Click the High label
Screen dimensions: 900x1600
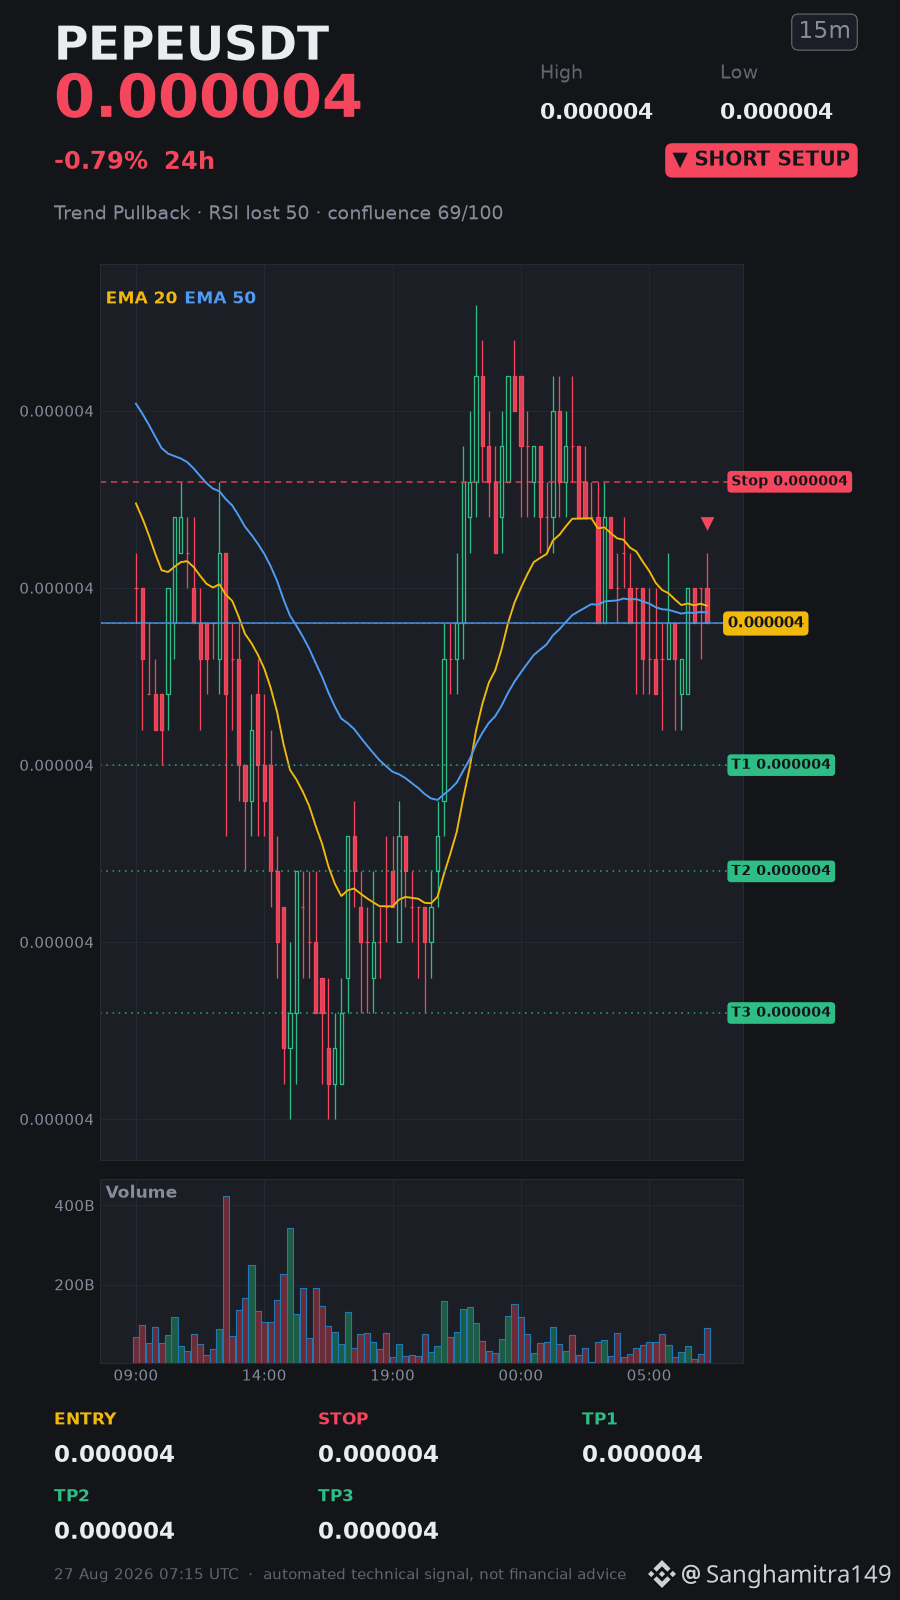(561, 72)
